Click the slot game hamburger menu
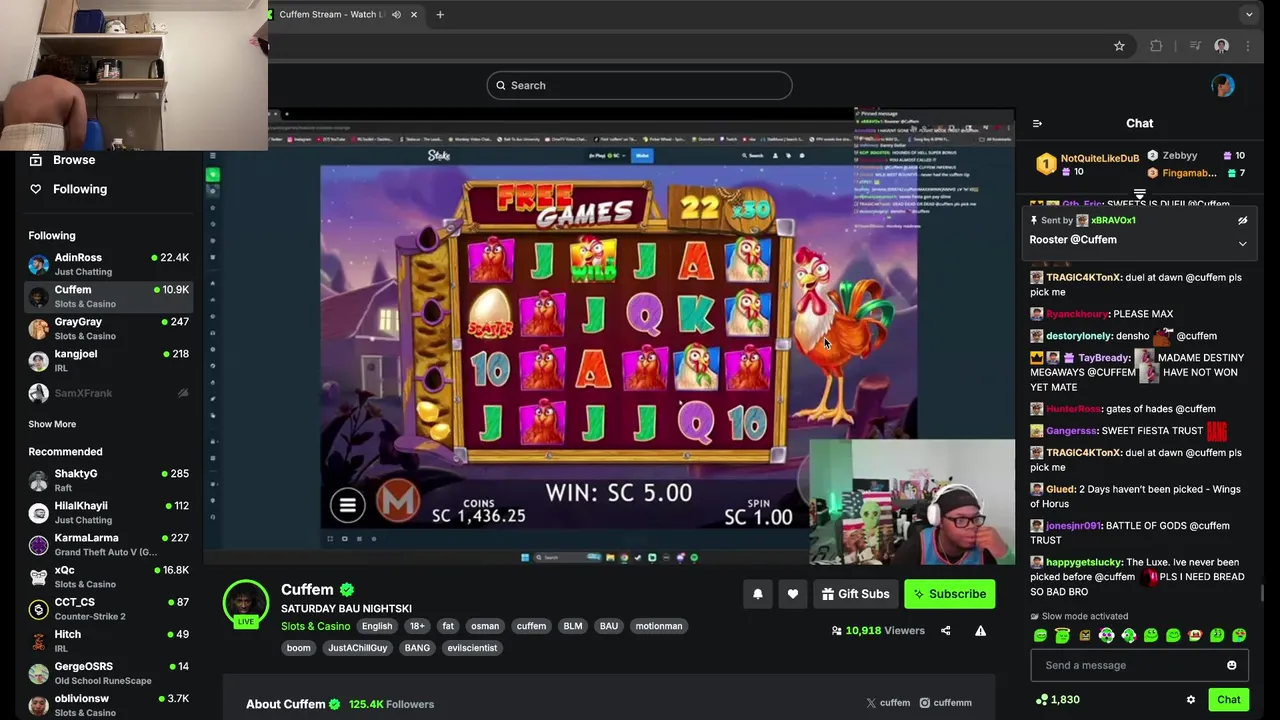The image size is (1280, 720). pyautogui.click(x=347, y=505)
